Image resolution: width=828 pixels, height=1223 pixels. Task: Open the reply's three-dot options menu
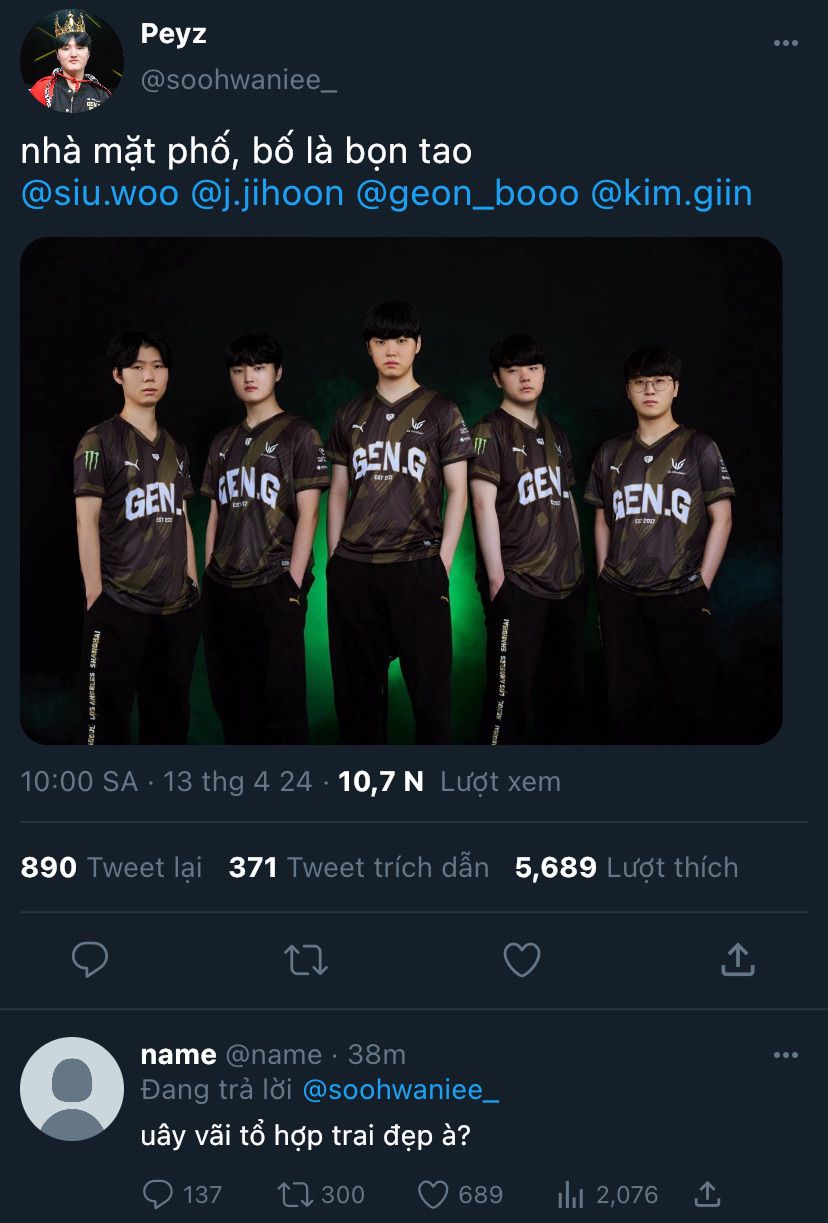point(786,1055)
